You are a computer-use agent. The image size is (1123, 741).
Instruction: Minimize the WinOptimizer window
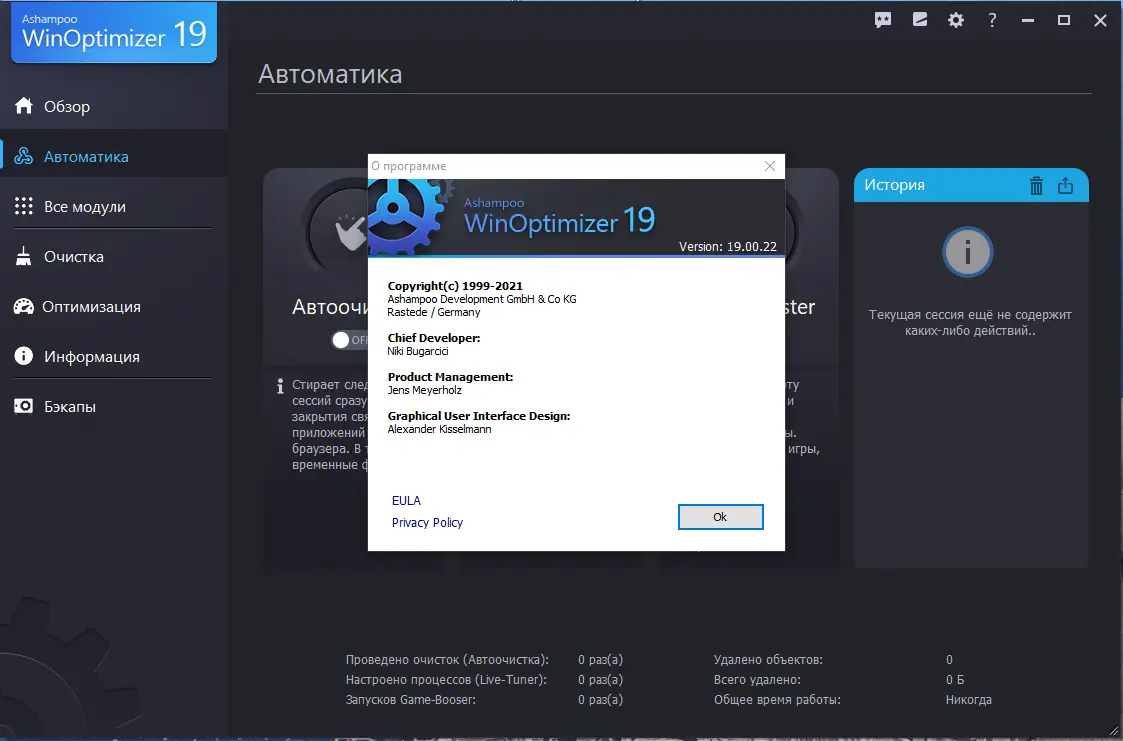pyautogui.click(x=1028, y=20)
